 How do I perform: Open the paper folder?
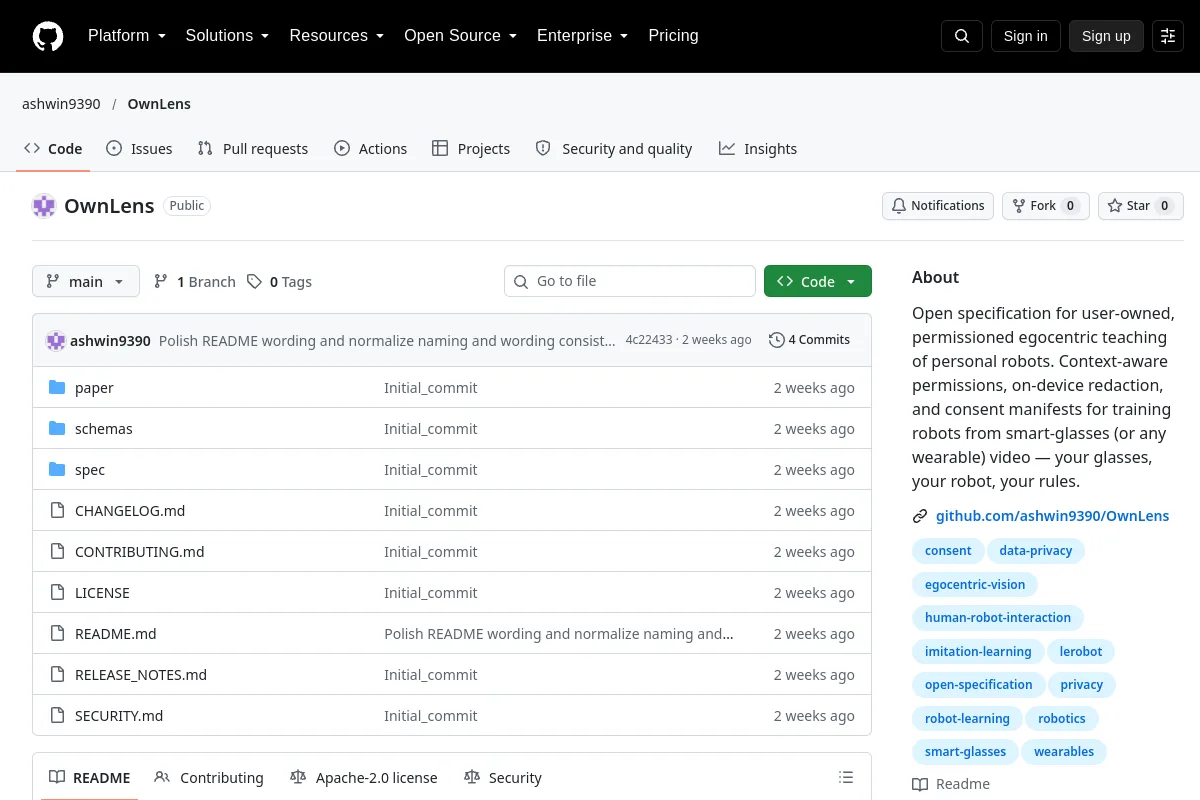pos(94,387)
